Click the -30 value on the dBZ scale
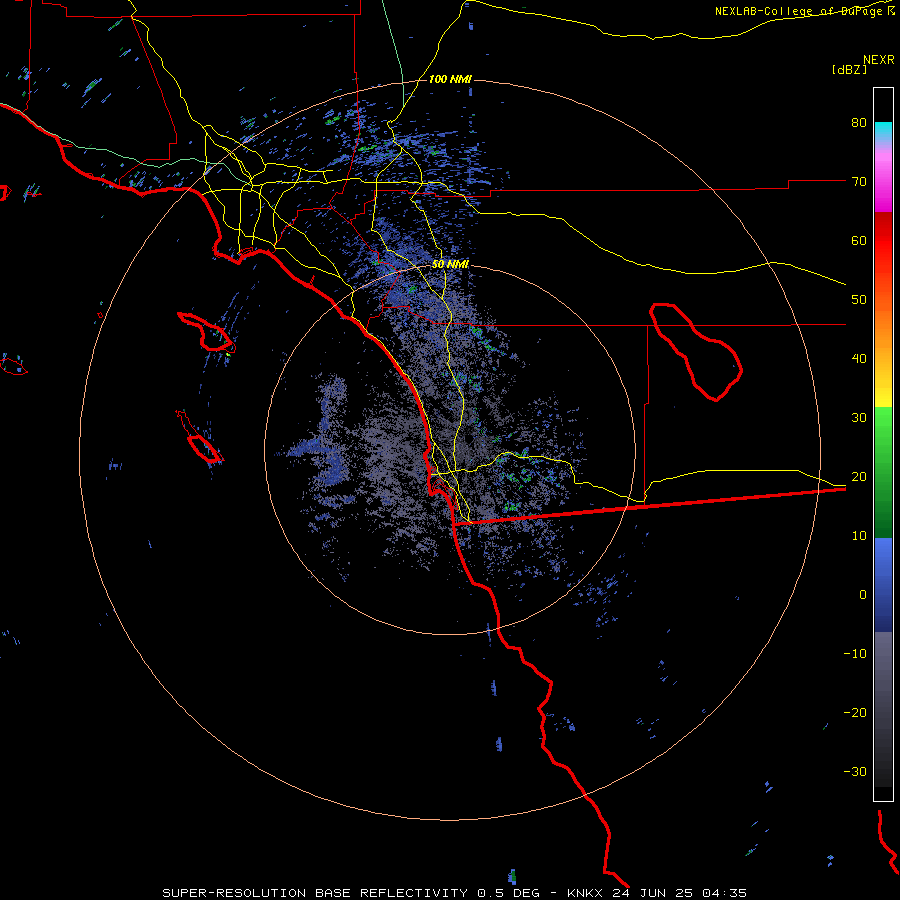The width and height of the screenshot is (900, 900). 855,772
